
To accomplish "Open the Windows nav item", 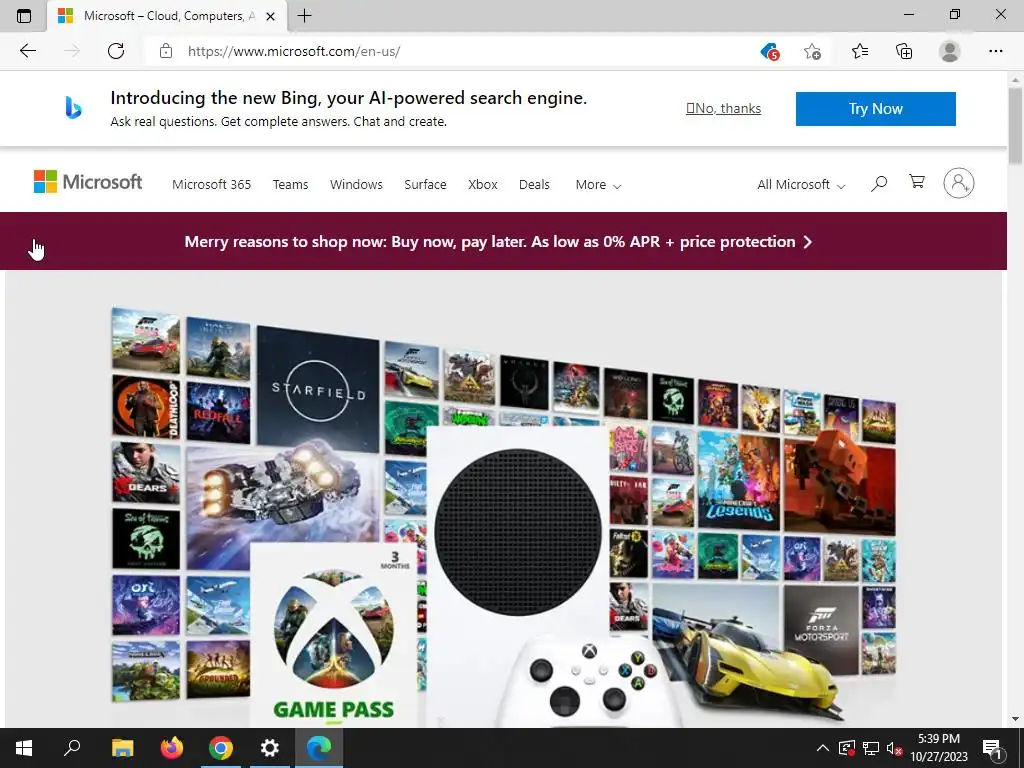I will pos(356,185).
